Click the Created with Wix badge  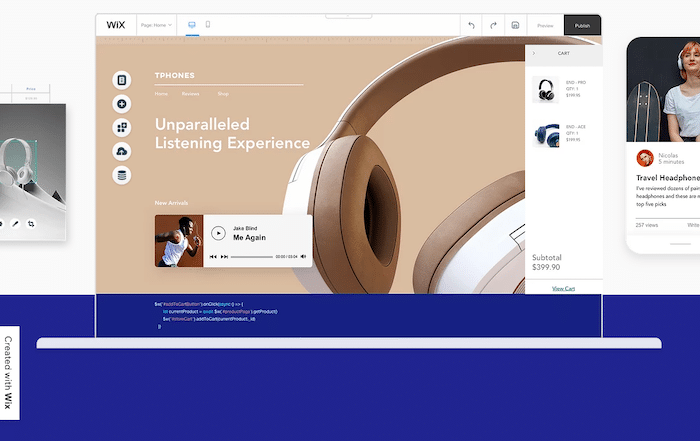tap(9, 373)
